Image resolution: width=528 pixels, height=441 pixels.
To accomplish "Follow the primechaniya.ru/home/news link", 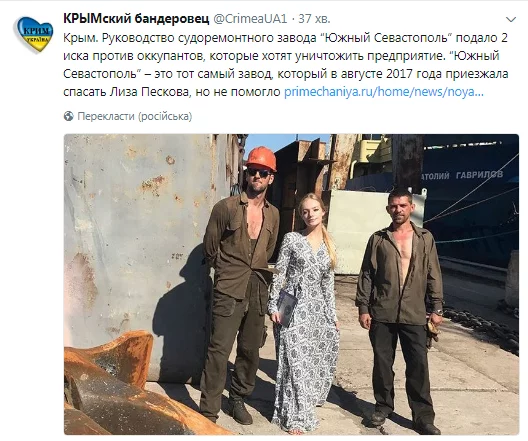I will click(384, 92).
